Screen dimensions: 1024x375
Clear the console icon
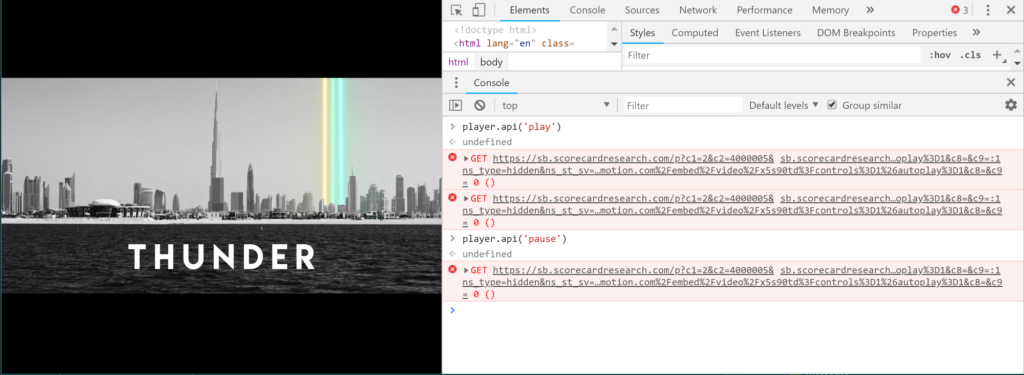[x=479, y=105]
